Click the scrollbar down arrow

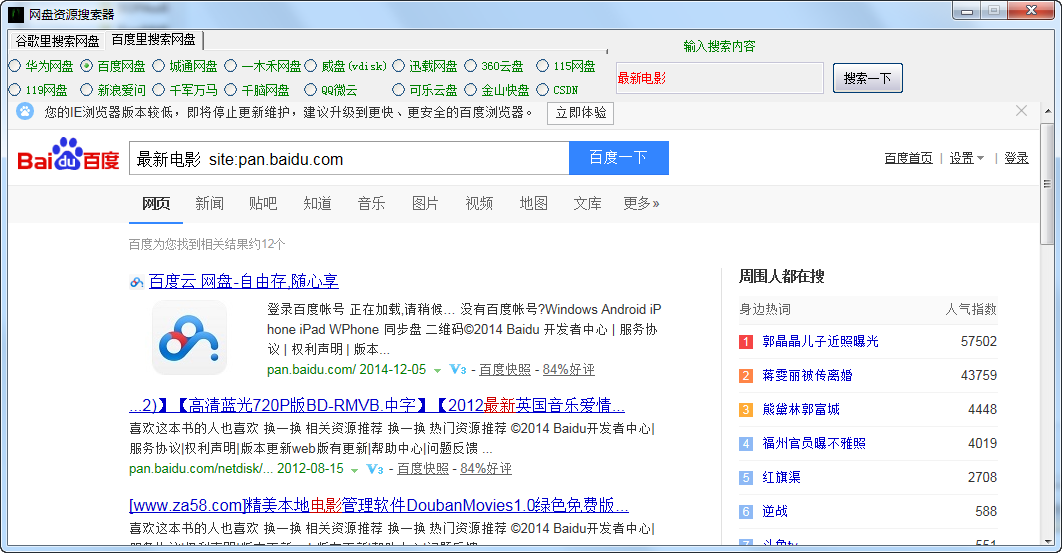(x=1048, y=541)
